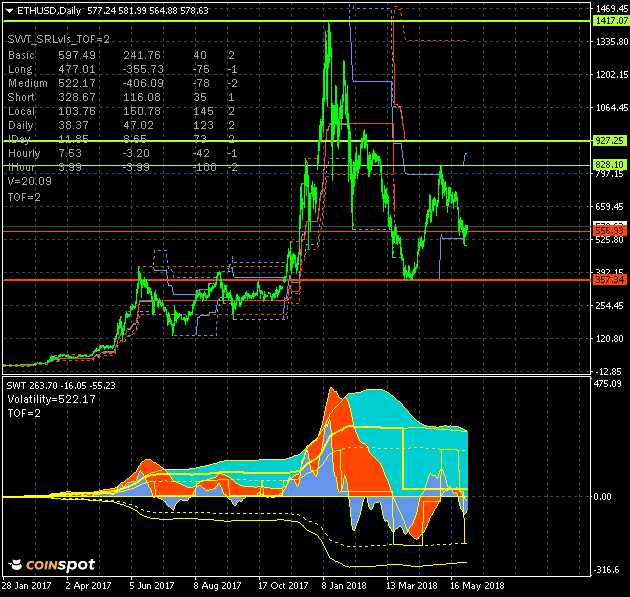Image resolution: width=630 pixels, height=597 pixels.
Task: Click the 828.10 price level tag
Action: pos(609,164)
